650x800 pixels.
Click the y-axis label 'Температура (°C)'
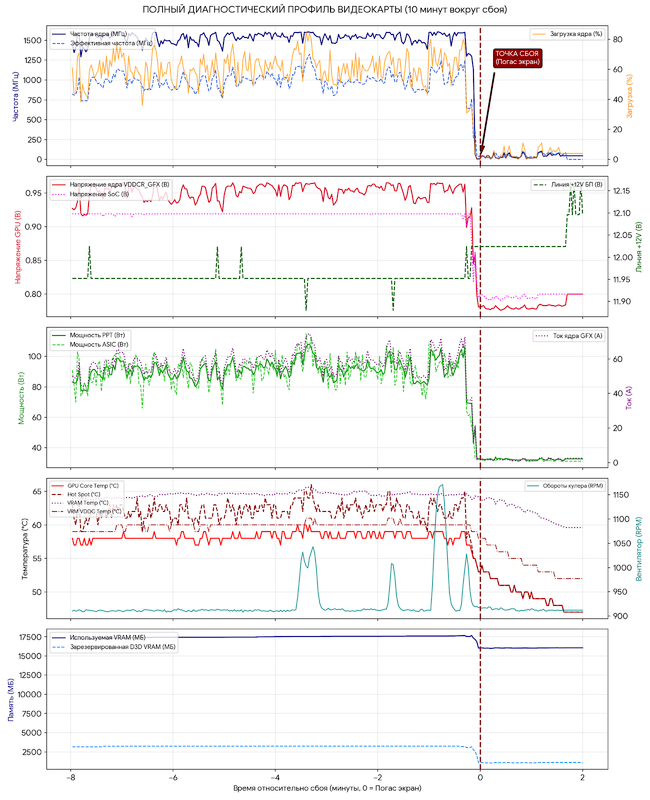24,549
